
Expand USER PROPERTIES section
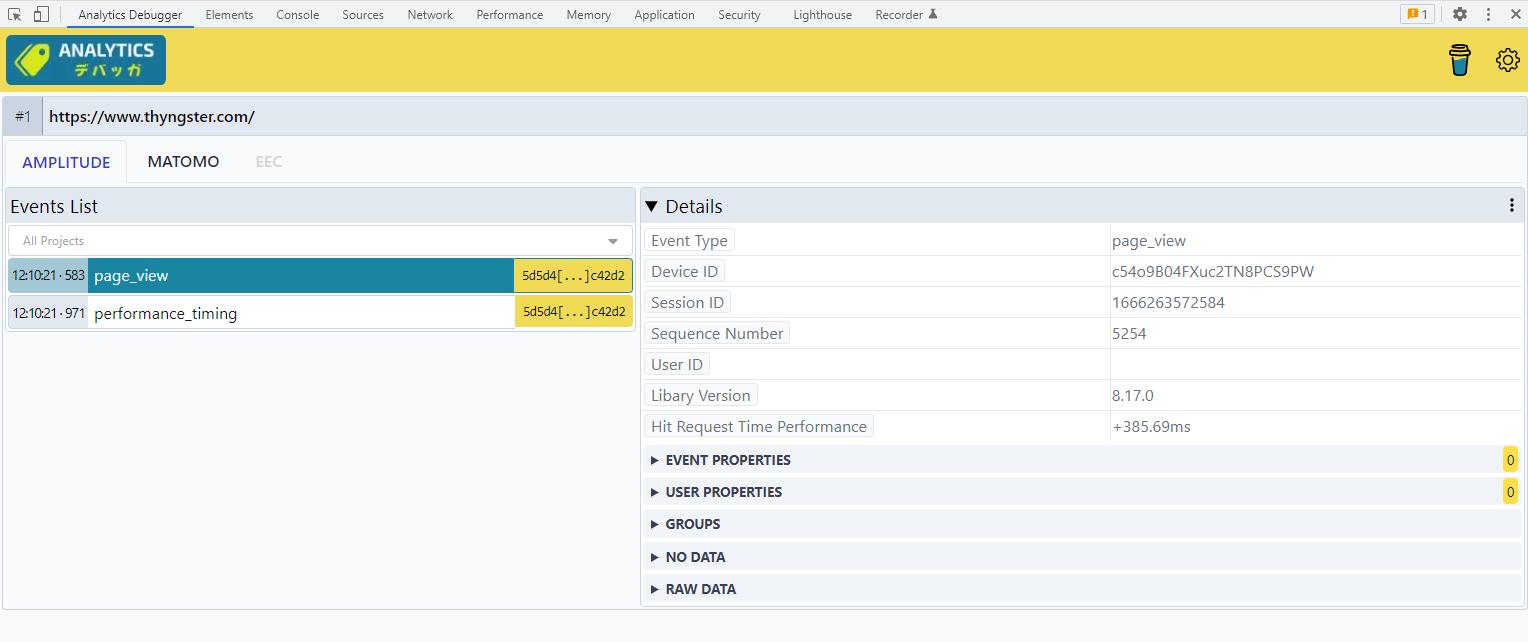723,492
